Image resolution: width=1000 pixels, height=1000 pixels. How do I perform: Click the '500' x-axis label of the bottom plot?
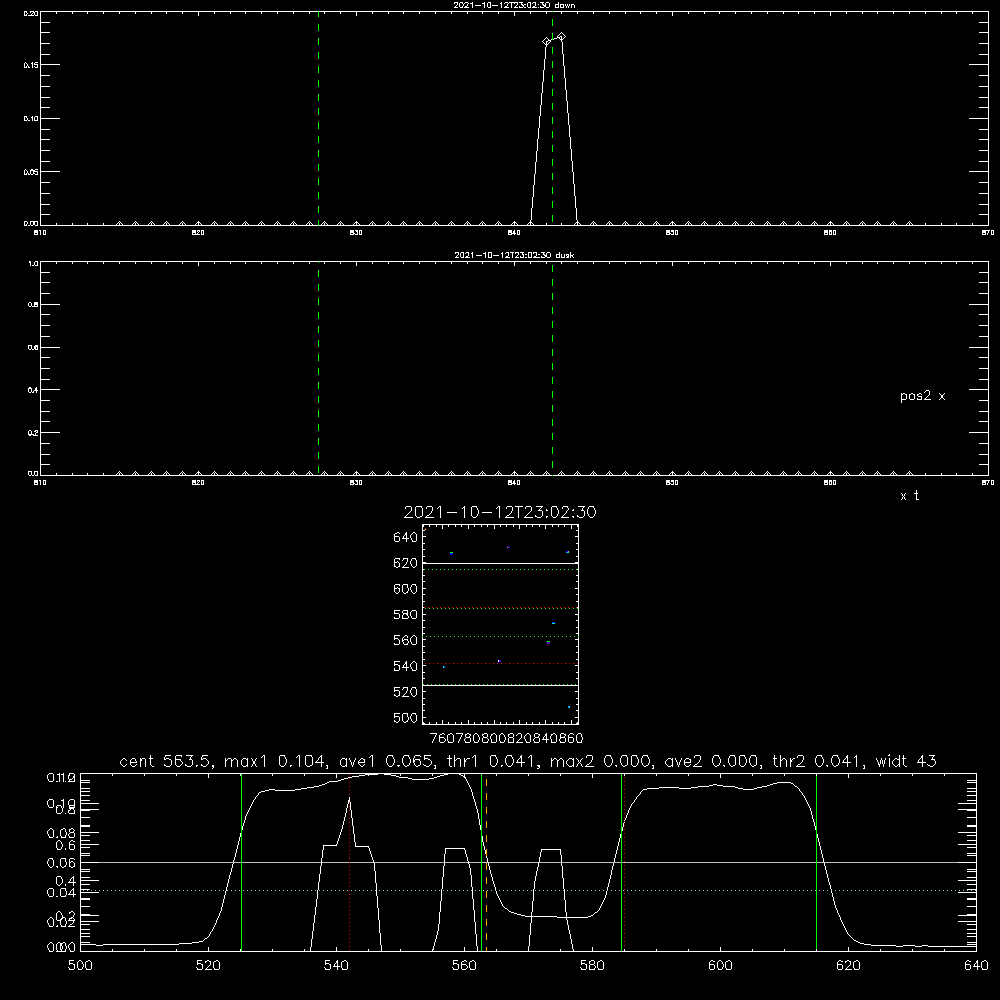click(80, 966)
